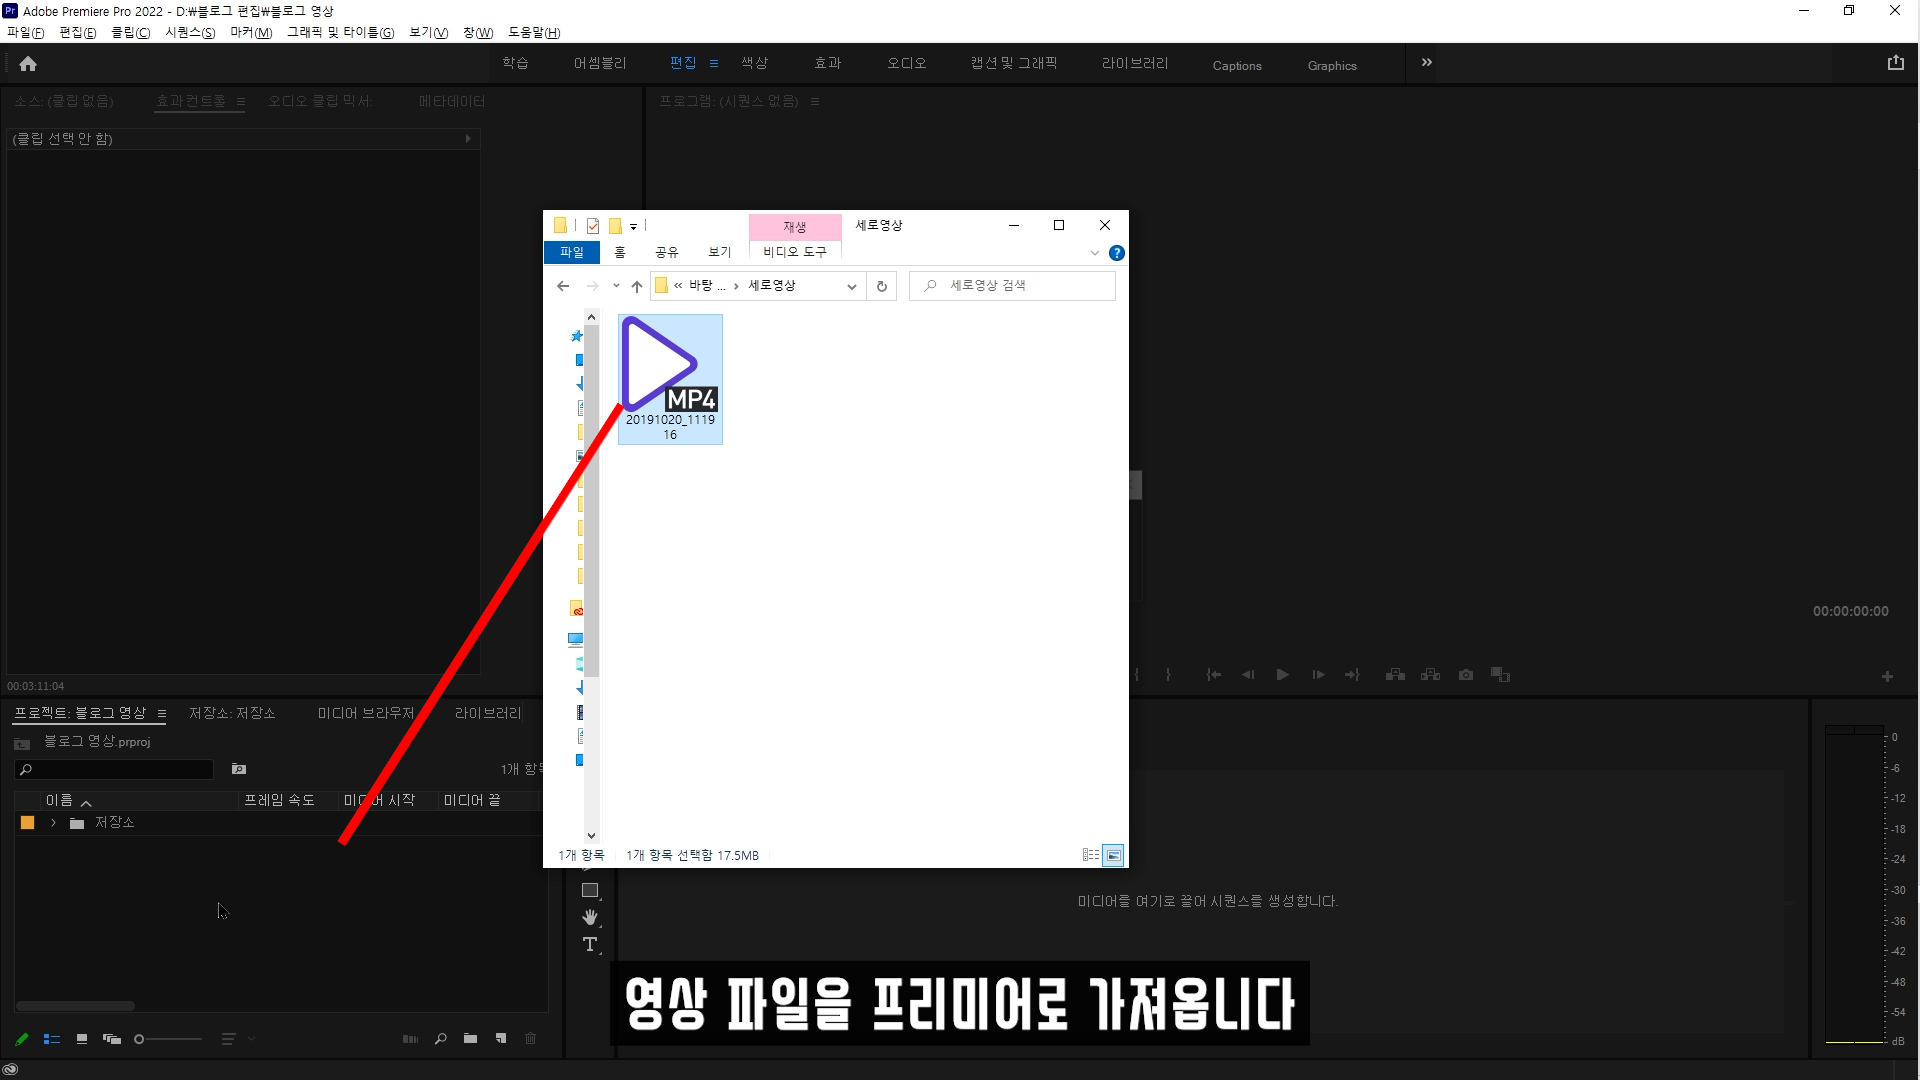The image size is (1920, 1080).
Task: Select the Hand tool
Action: (590, 917)
